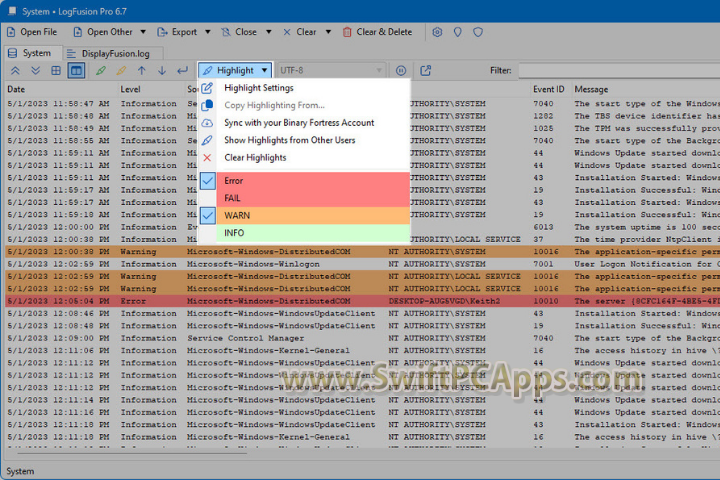Expand the Export dropdown arrow
The height and width of the screenshot is (480, 720).
click(x=208, y=32)
